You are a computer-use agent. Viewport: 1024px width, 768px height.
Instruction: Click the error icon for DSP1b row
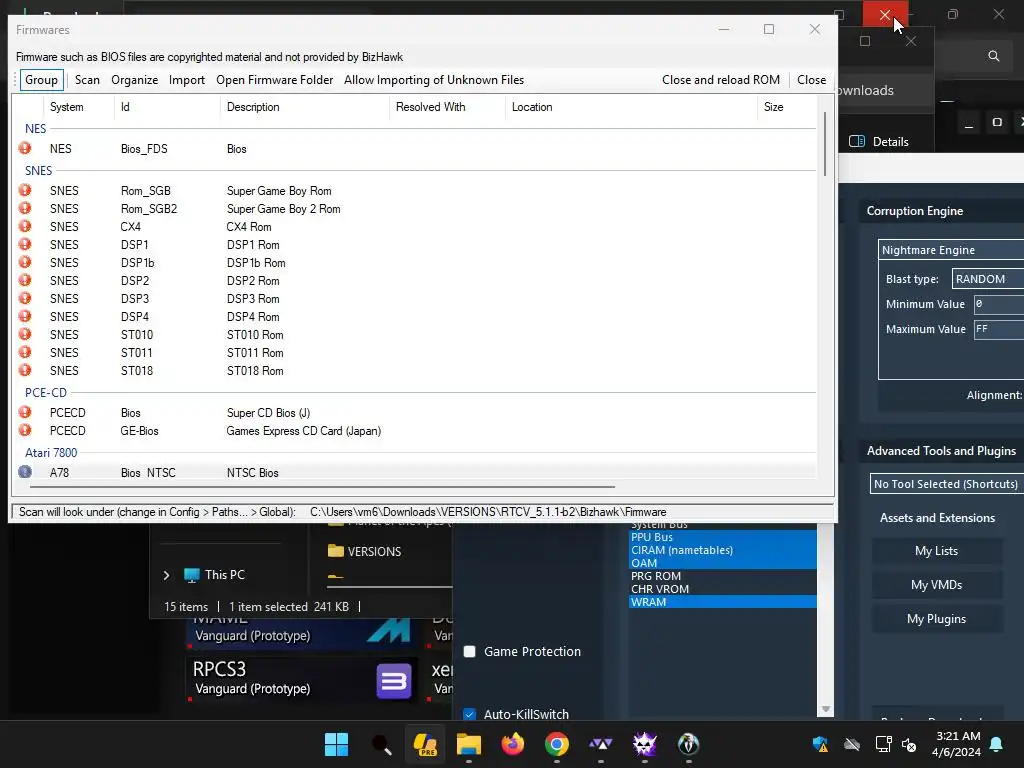[x=25, y=262]
